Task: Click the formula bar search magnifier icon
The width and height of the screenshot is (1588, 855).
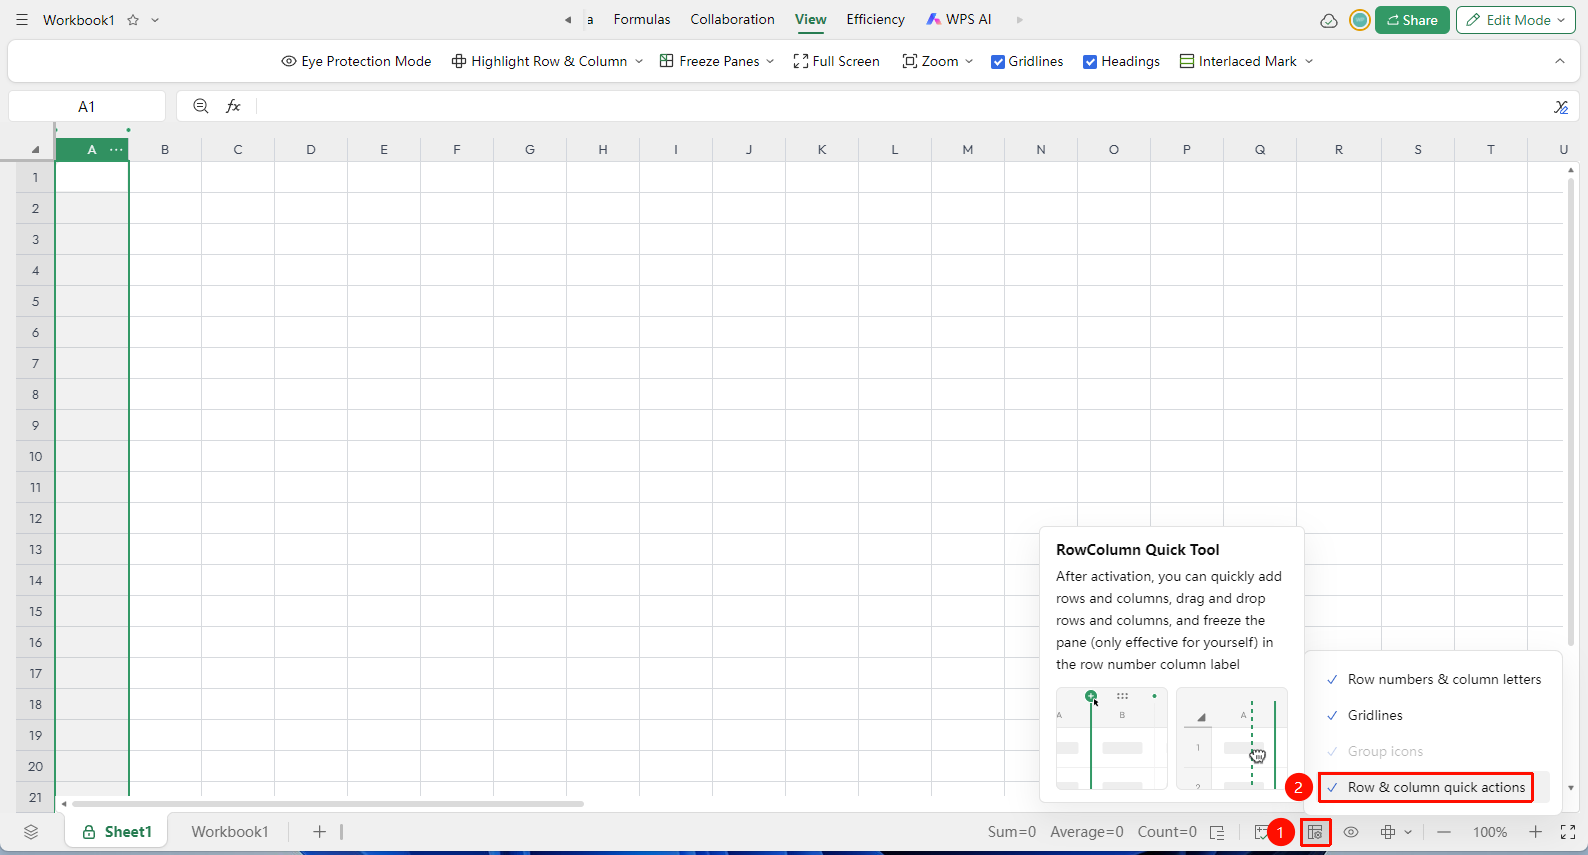Action: click(201, 106)
